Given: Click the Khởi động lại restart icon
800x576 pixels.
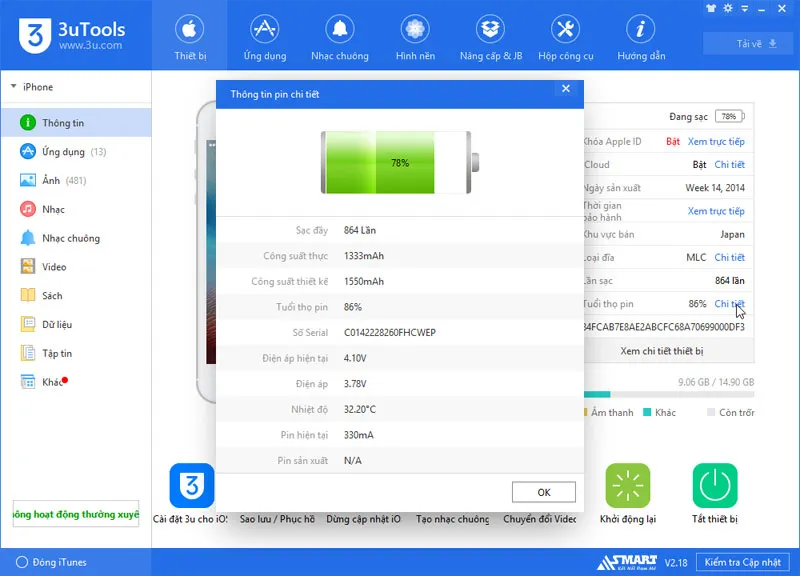Looking at the screenshot, I should click(x=628, y=485).
